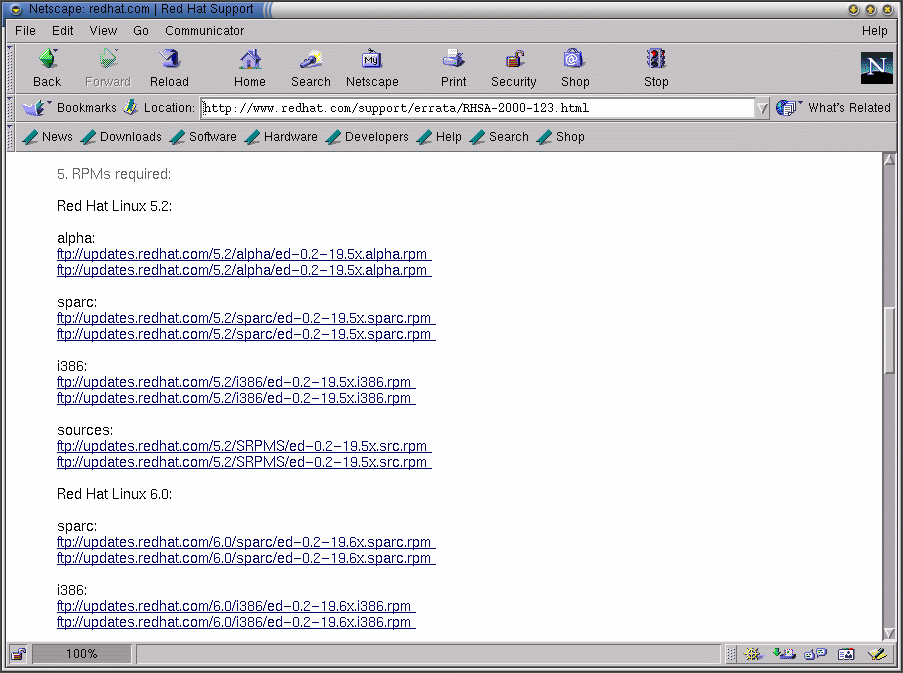Click the 'sources:' label
This screenshot has height=673, width=903.
[85, 430]
